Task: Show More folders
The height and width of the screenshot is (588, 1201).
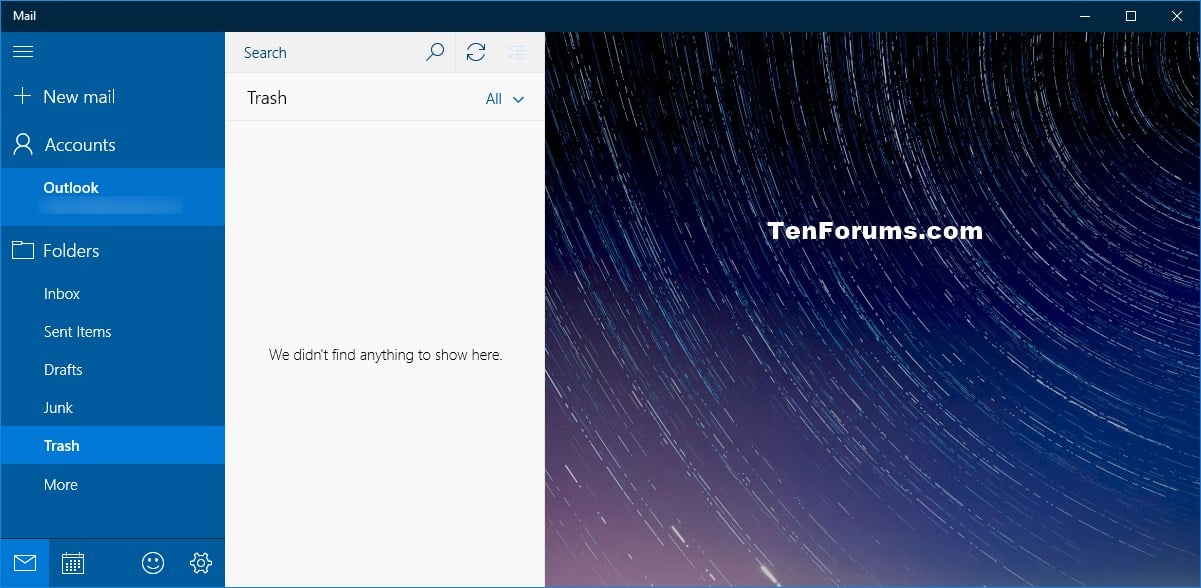Action: coord(112,484)
